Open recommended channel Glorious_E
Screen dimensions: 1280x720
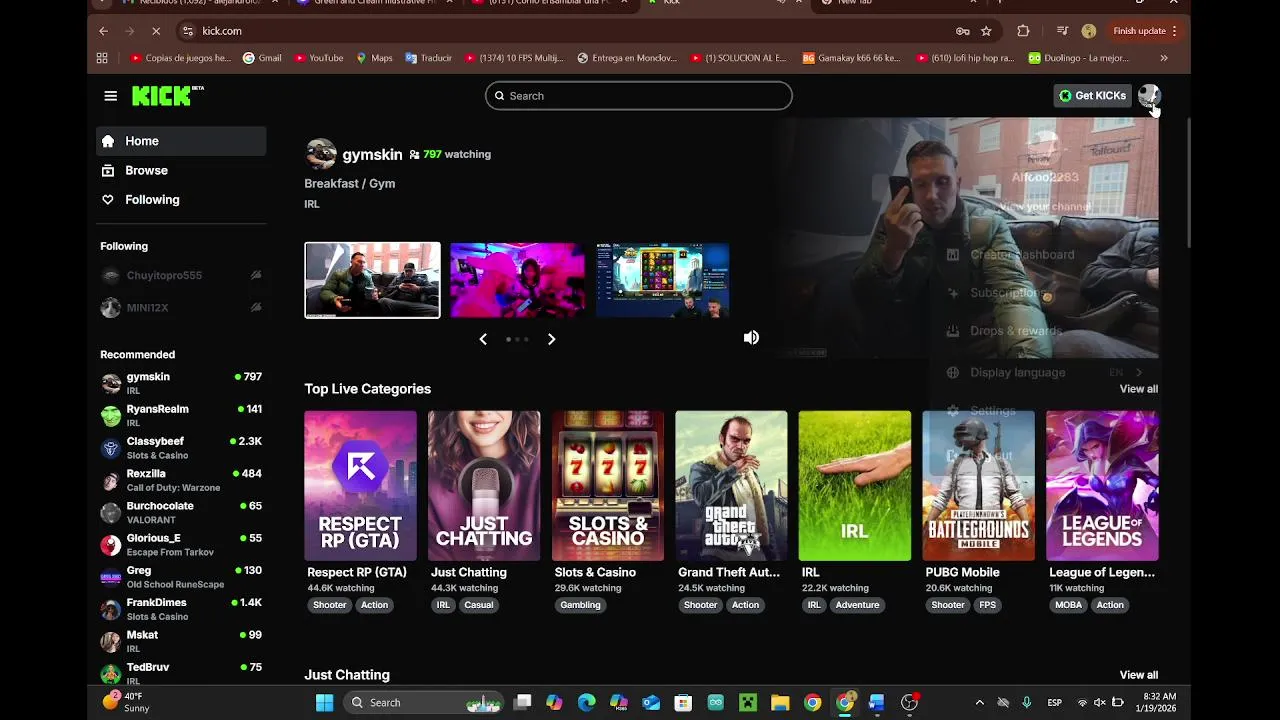(181, 545)
